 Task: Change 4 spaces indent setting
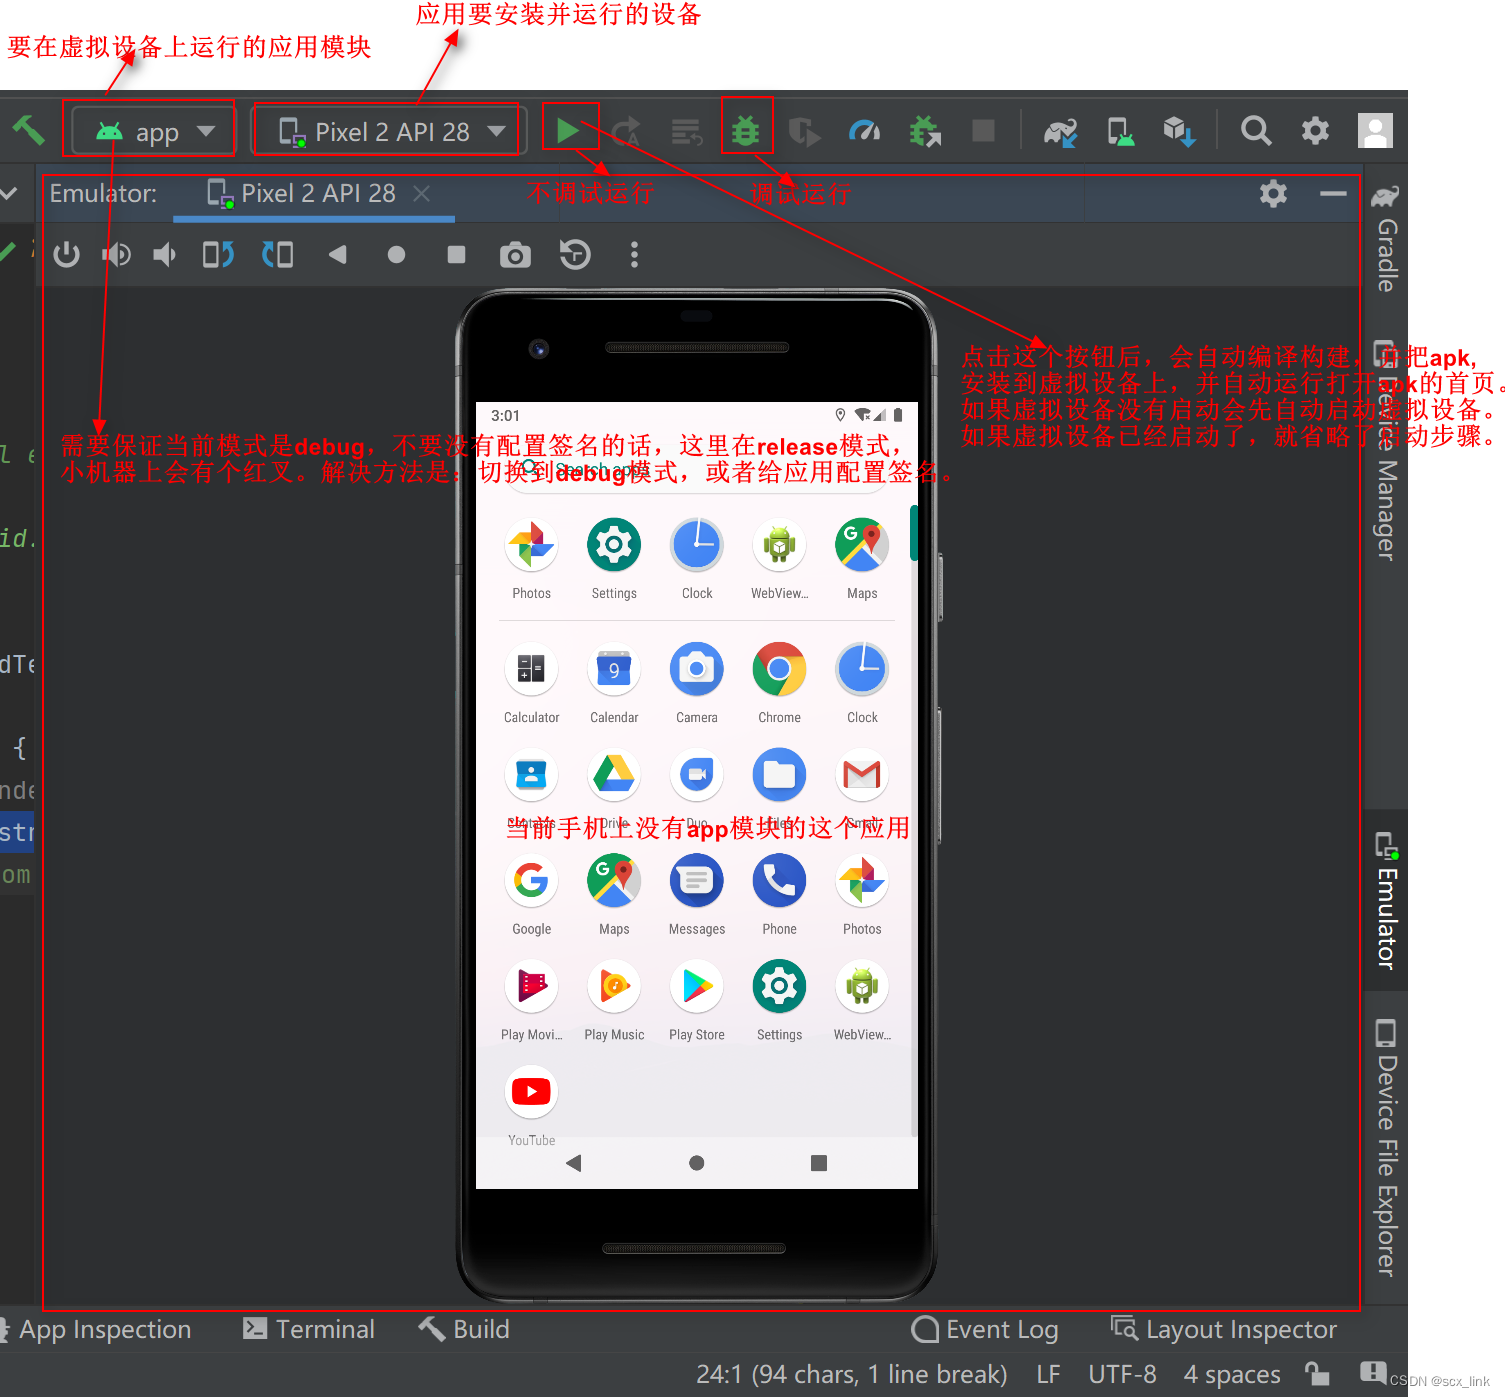tap(1232, 1375)
